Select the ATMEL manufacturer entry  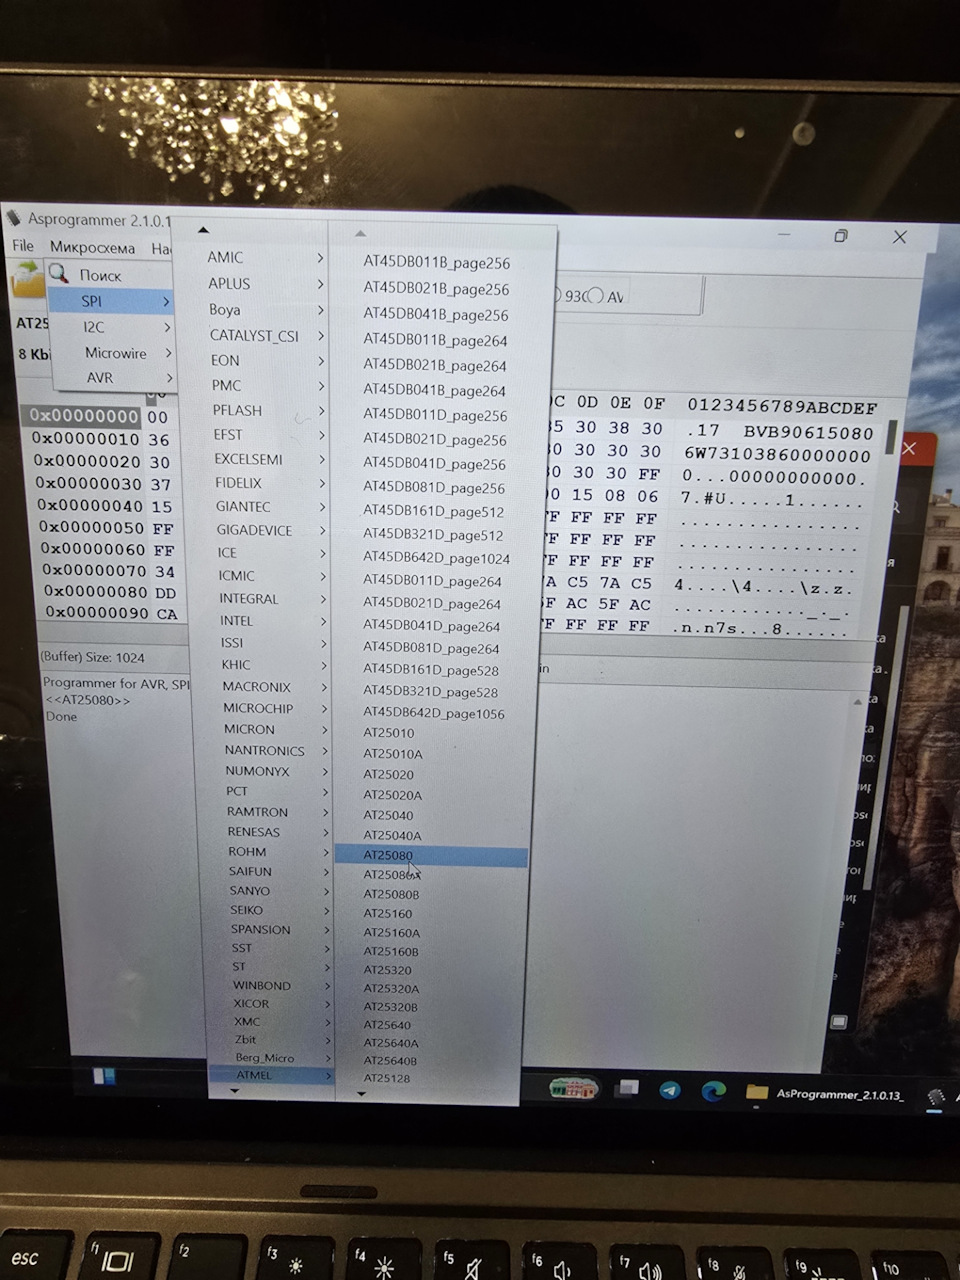(x=271, y=1075)
